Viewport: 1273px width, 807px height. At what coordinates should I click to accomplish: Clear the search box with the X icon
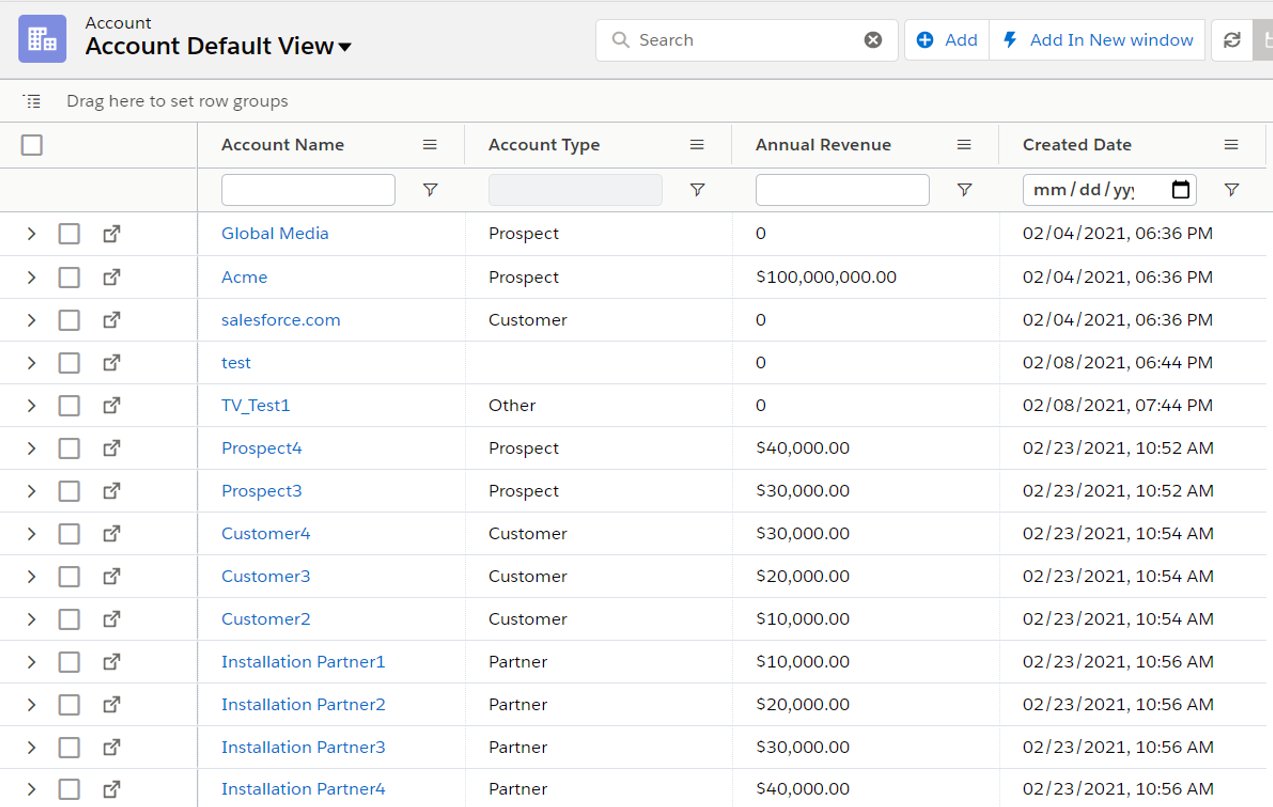click(x=873, y=40)
